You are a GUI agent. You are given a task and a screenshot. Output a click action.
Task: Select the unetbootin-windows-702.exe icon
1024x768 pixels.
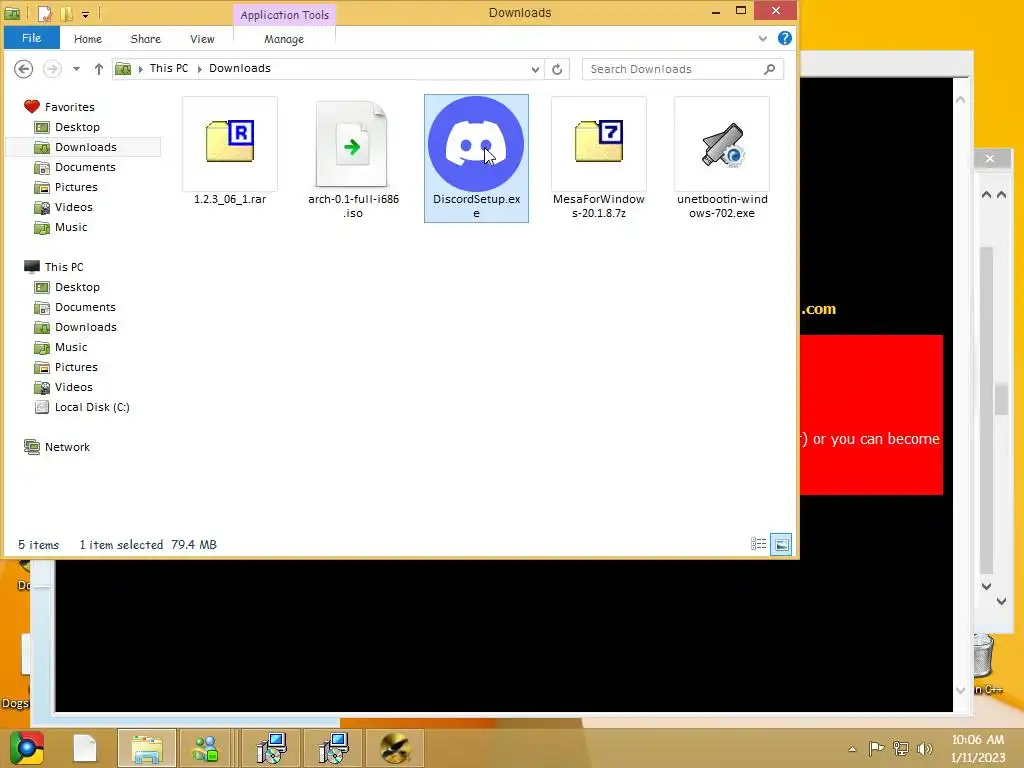(722, 144)
